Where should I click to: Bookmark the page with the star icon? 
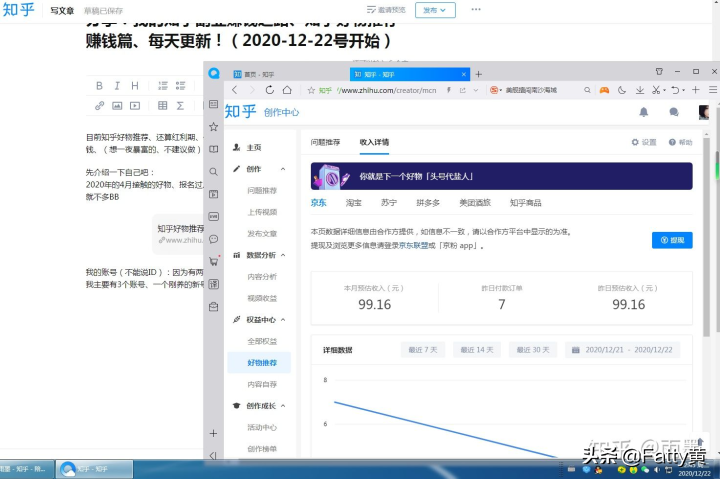(311, 90)
